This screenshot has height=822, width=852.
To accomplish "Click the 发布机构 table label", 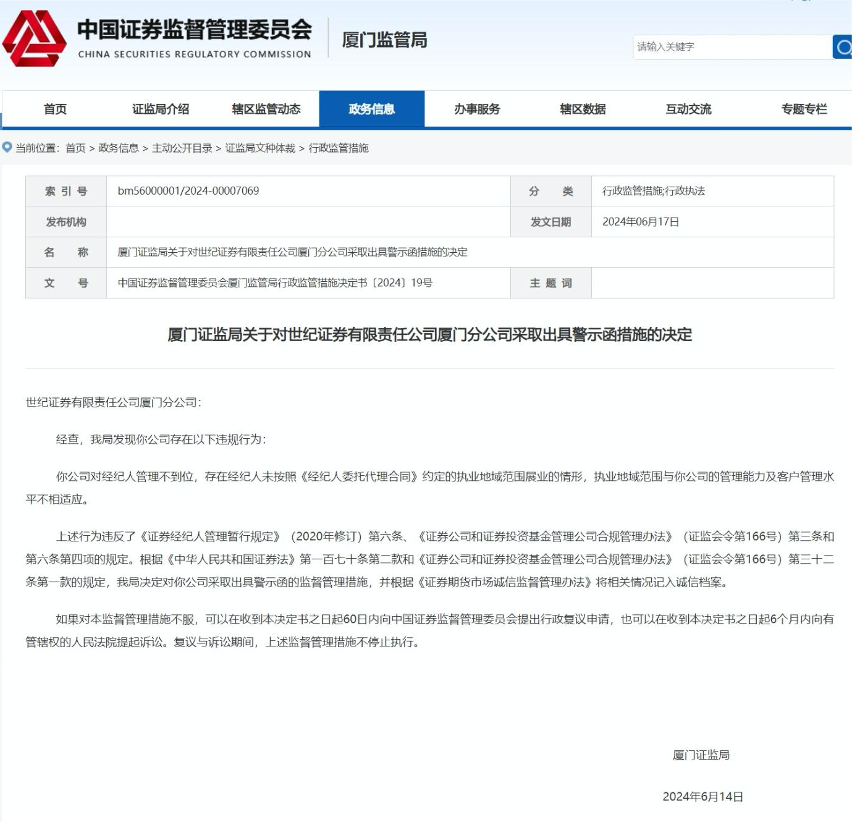I will click(x=66, y=222).
